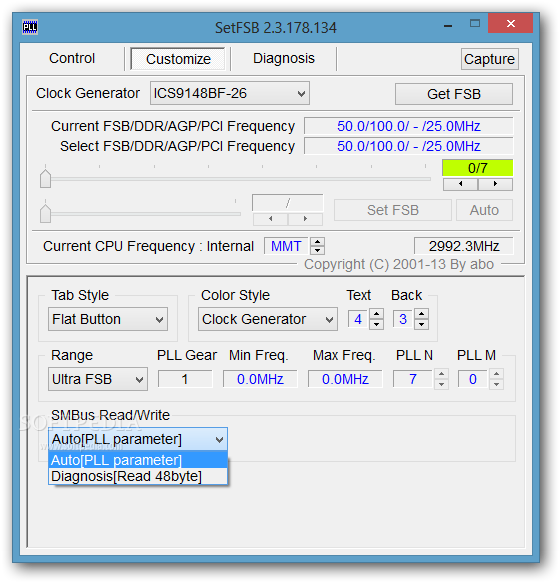560x583 pixels.
Task: Click the lower fine-tune slider thumb
Action: 45,213
